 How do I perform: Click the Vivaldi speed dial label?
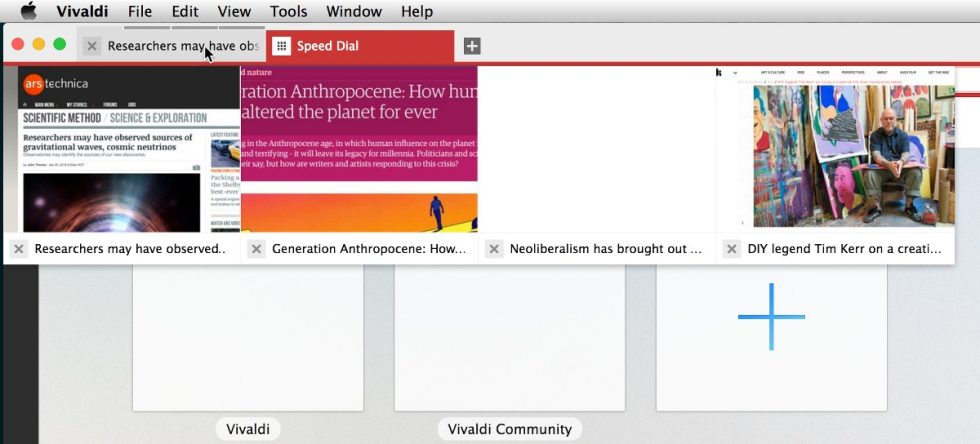(248, 429)
